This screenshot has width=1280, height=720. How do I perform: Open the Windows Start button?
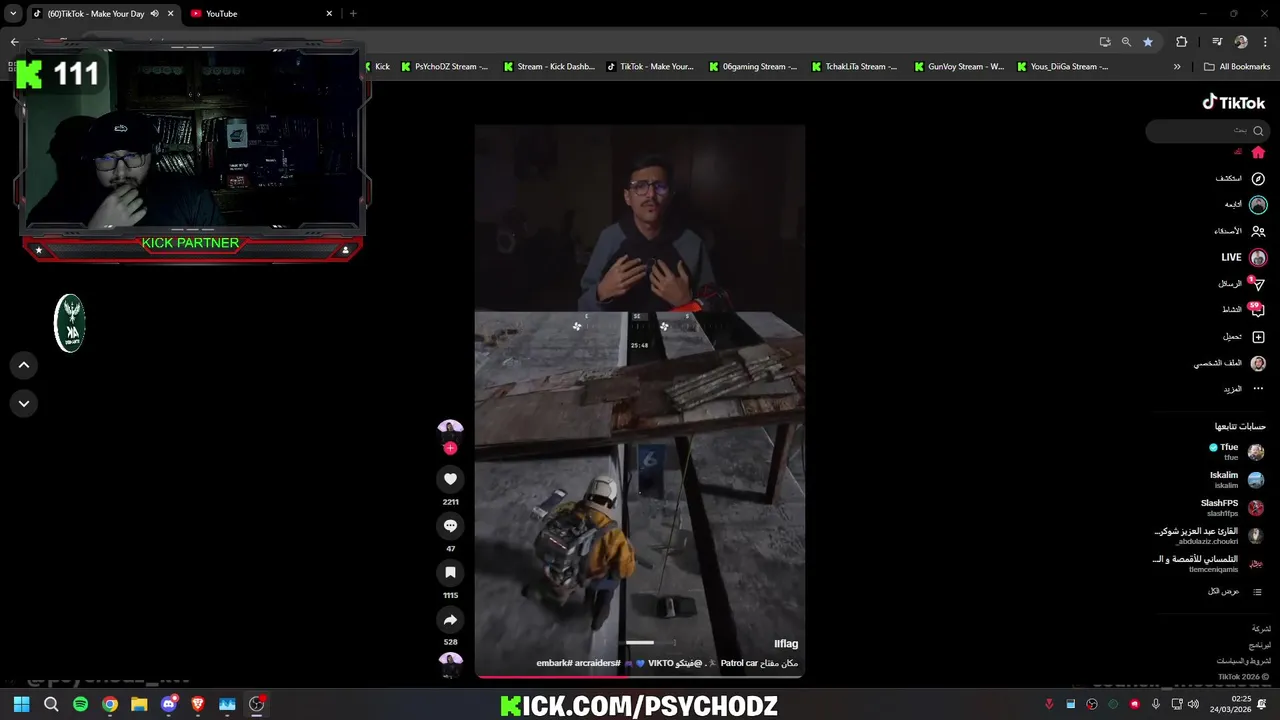coord(22,704)
